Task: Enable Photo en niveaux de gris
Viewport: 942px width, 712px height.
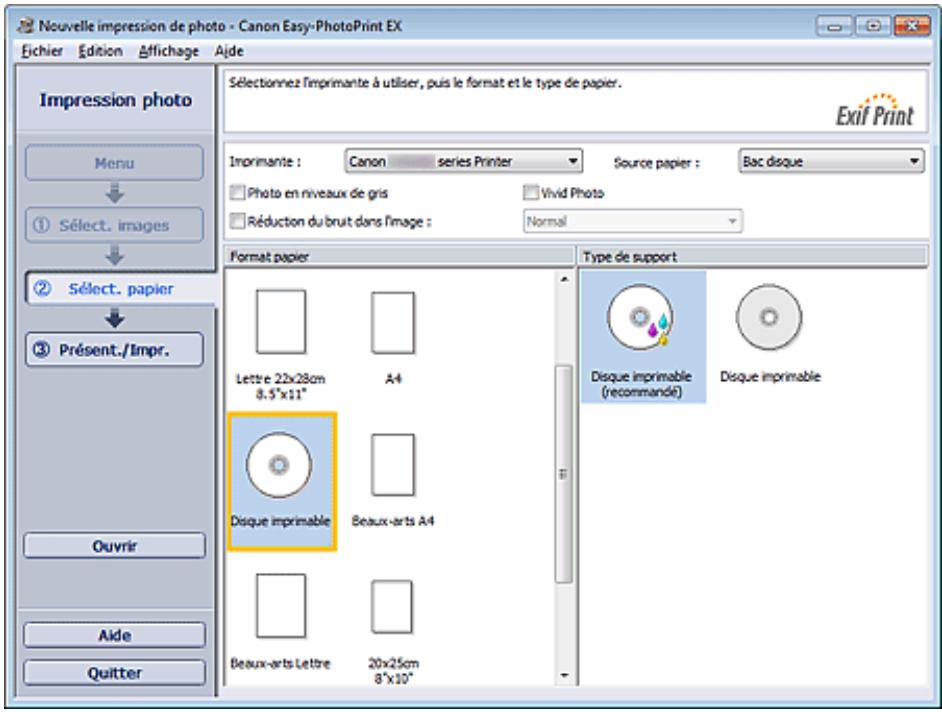Action: tap(238, 193)
